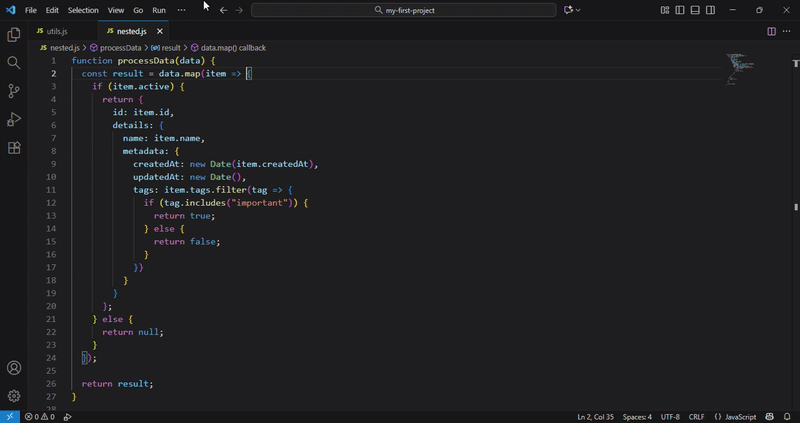Open the Run and Debug view
The height and width of the screenshot is (423, 800).
coord(14,119)
